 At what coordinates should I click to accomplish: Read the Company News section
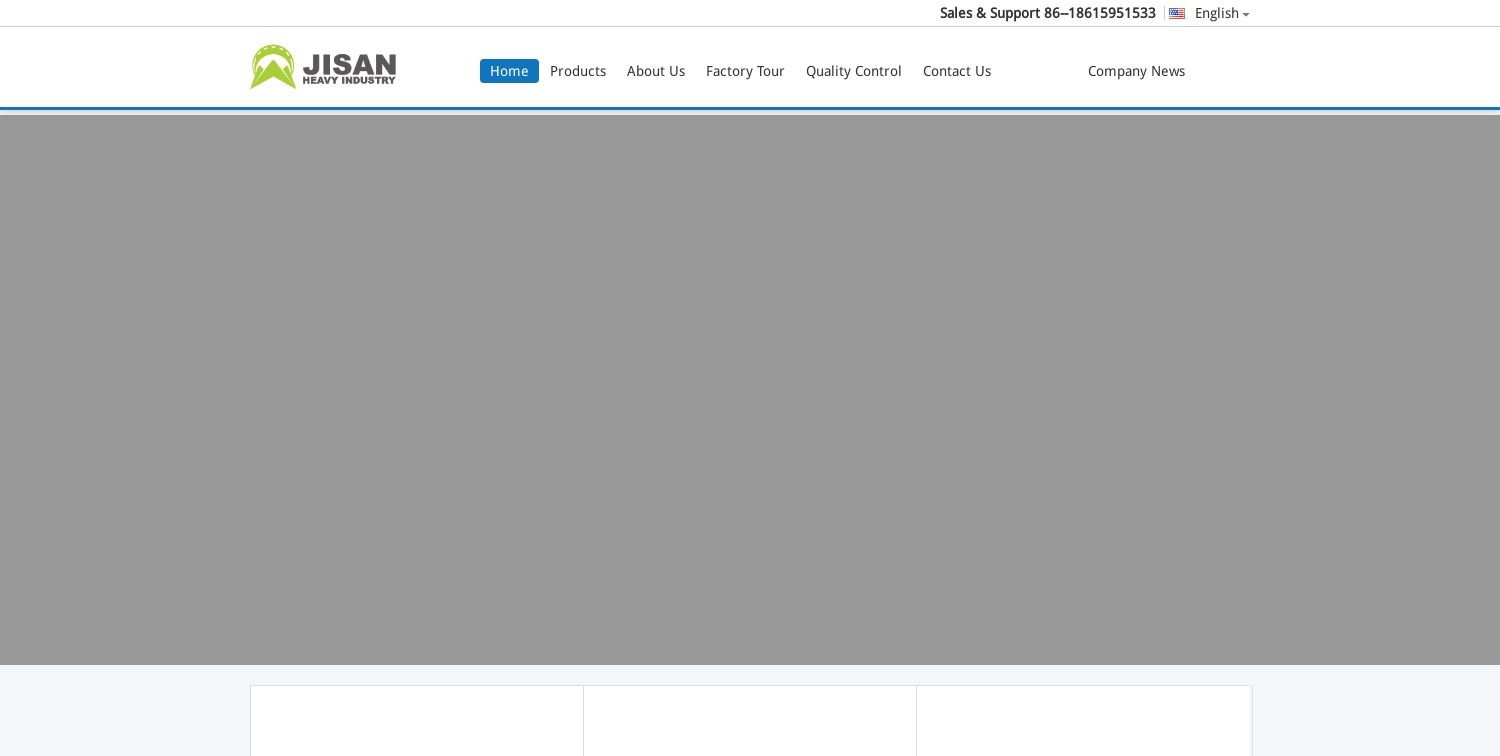click(1136, 71)
